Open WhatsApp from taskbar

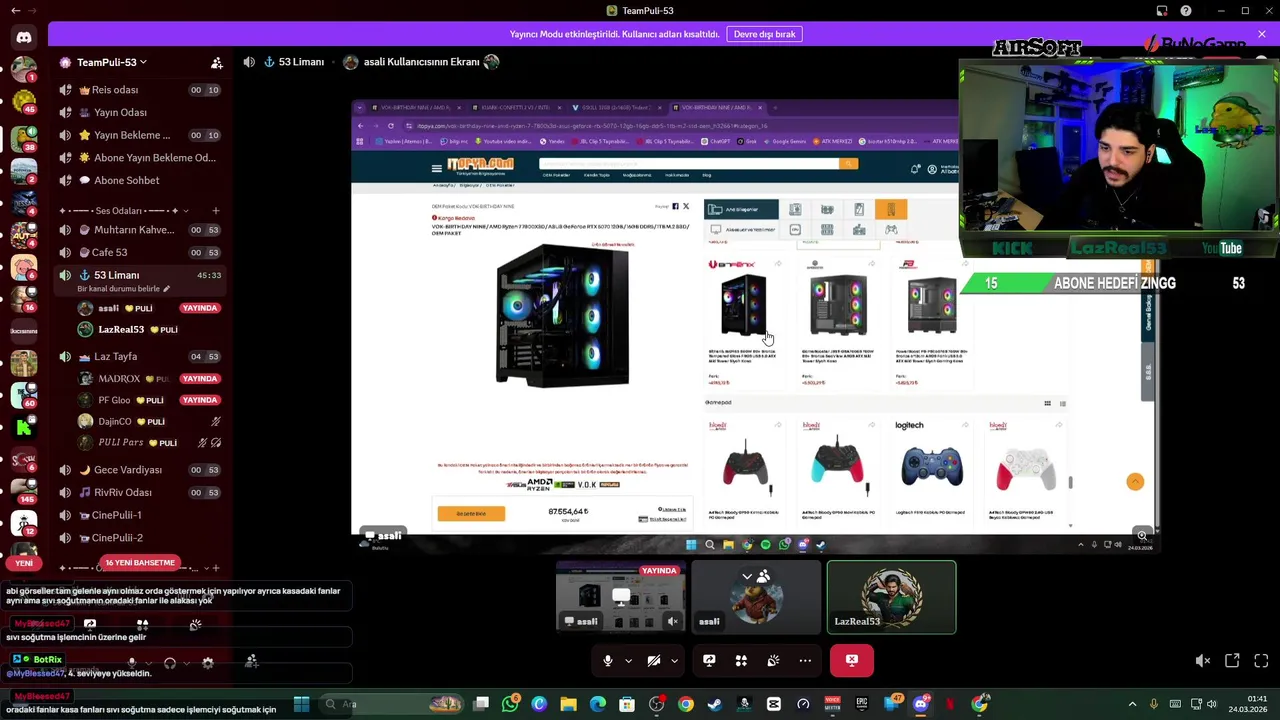[x=510, y=704]
